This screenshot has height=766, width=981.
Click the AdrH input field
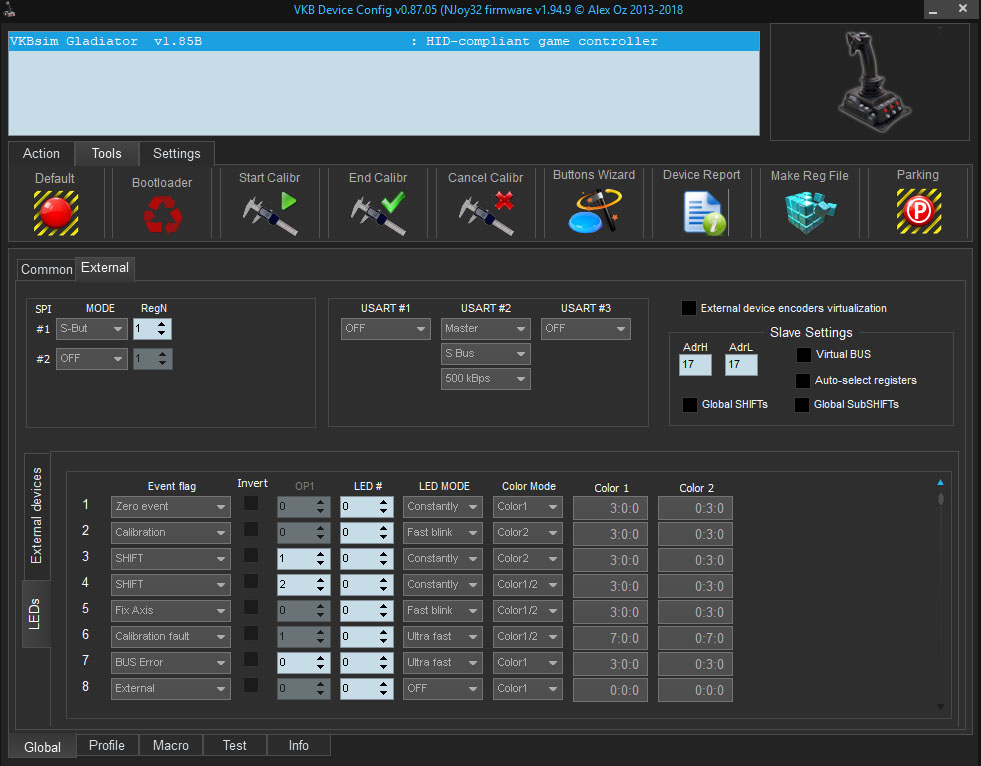[x=695, y=365]
